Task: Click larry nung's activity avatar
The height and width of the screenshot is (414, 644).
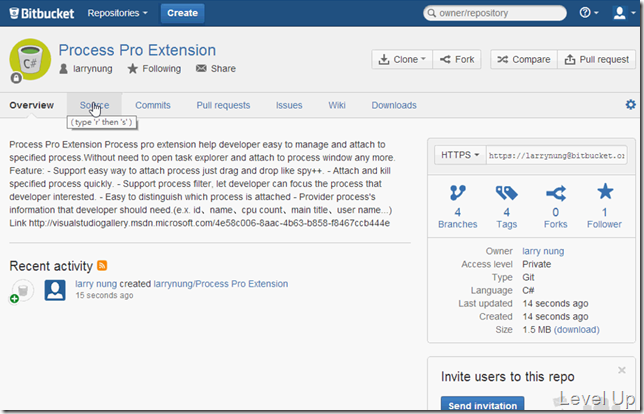Action: click(55, 290)
